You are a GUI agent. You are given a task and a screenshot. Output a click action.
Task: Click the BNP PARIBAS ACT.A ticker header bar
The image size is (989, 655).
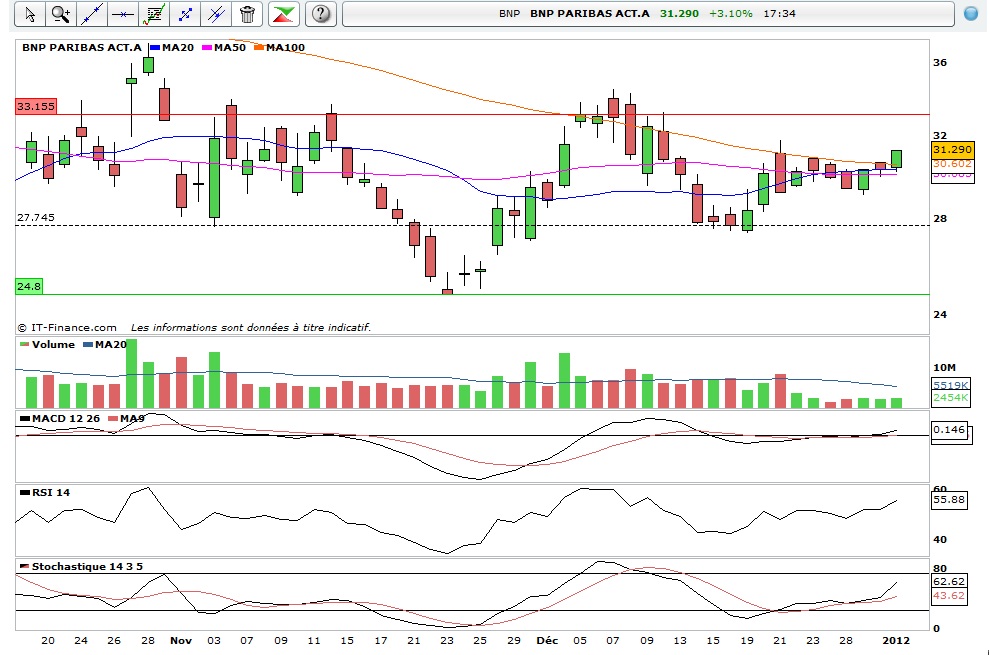point(648,14)
